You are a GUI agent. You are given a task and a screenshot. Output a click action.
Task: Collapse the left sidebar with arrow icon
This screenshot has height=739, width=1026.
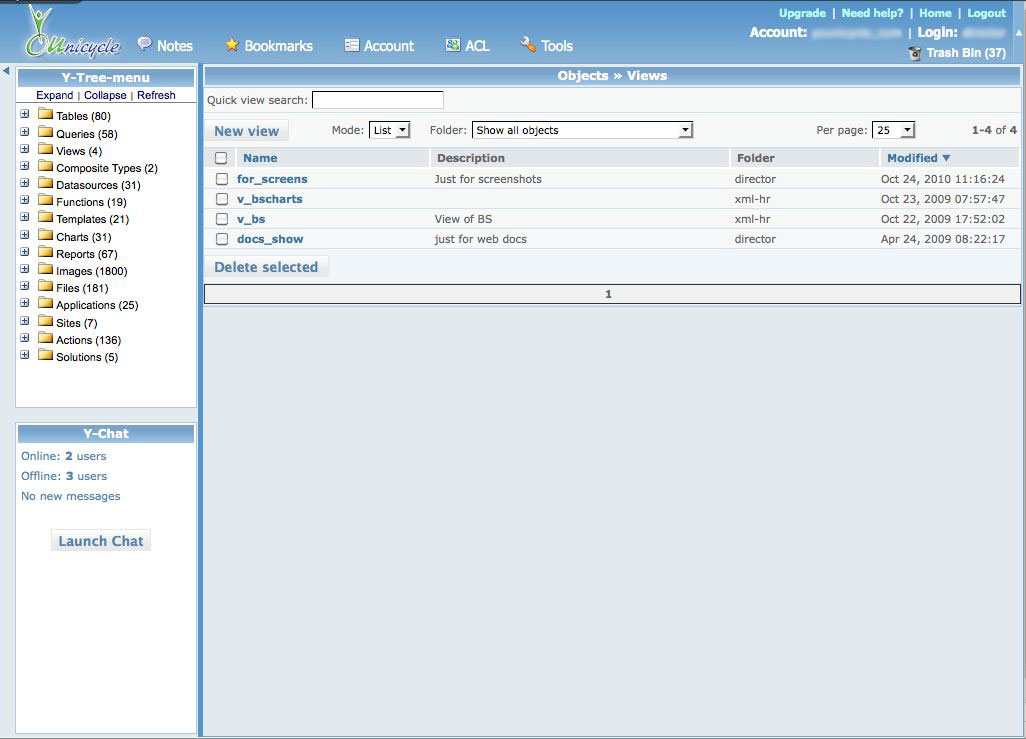click(x=6, y=71)
